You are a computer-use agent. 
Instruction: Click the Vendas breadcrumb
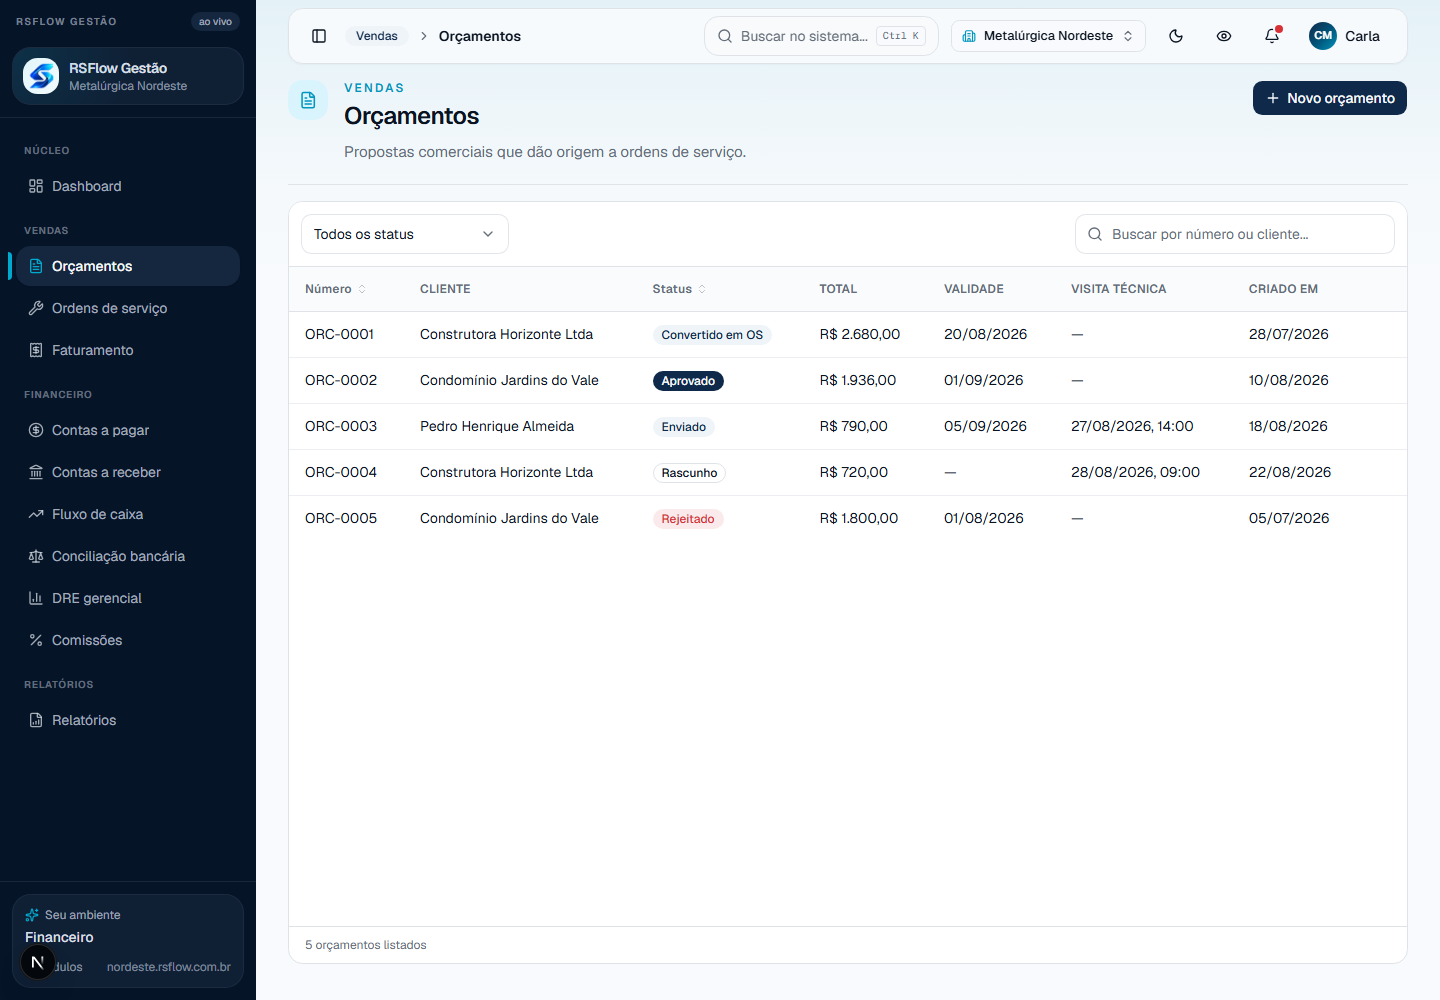pyautogui.click(x=377, y=36)
